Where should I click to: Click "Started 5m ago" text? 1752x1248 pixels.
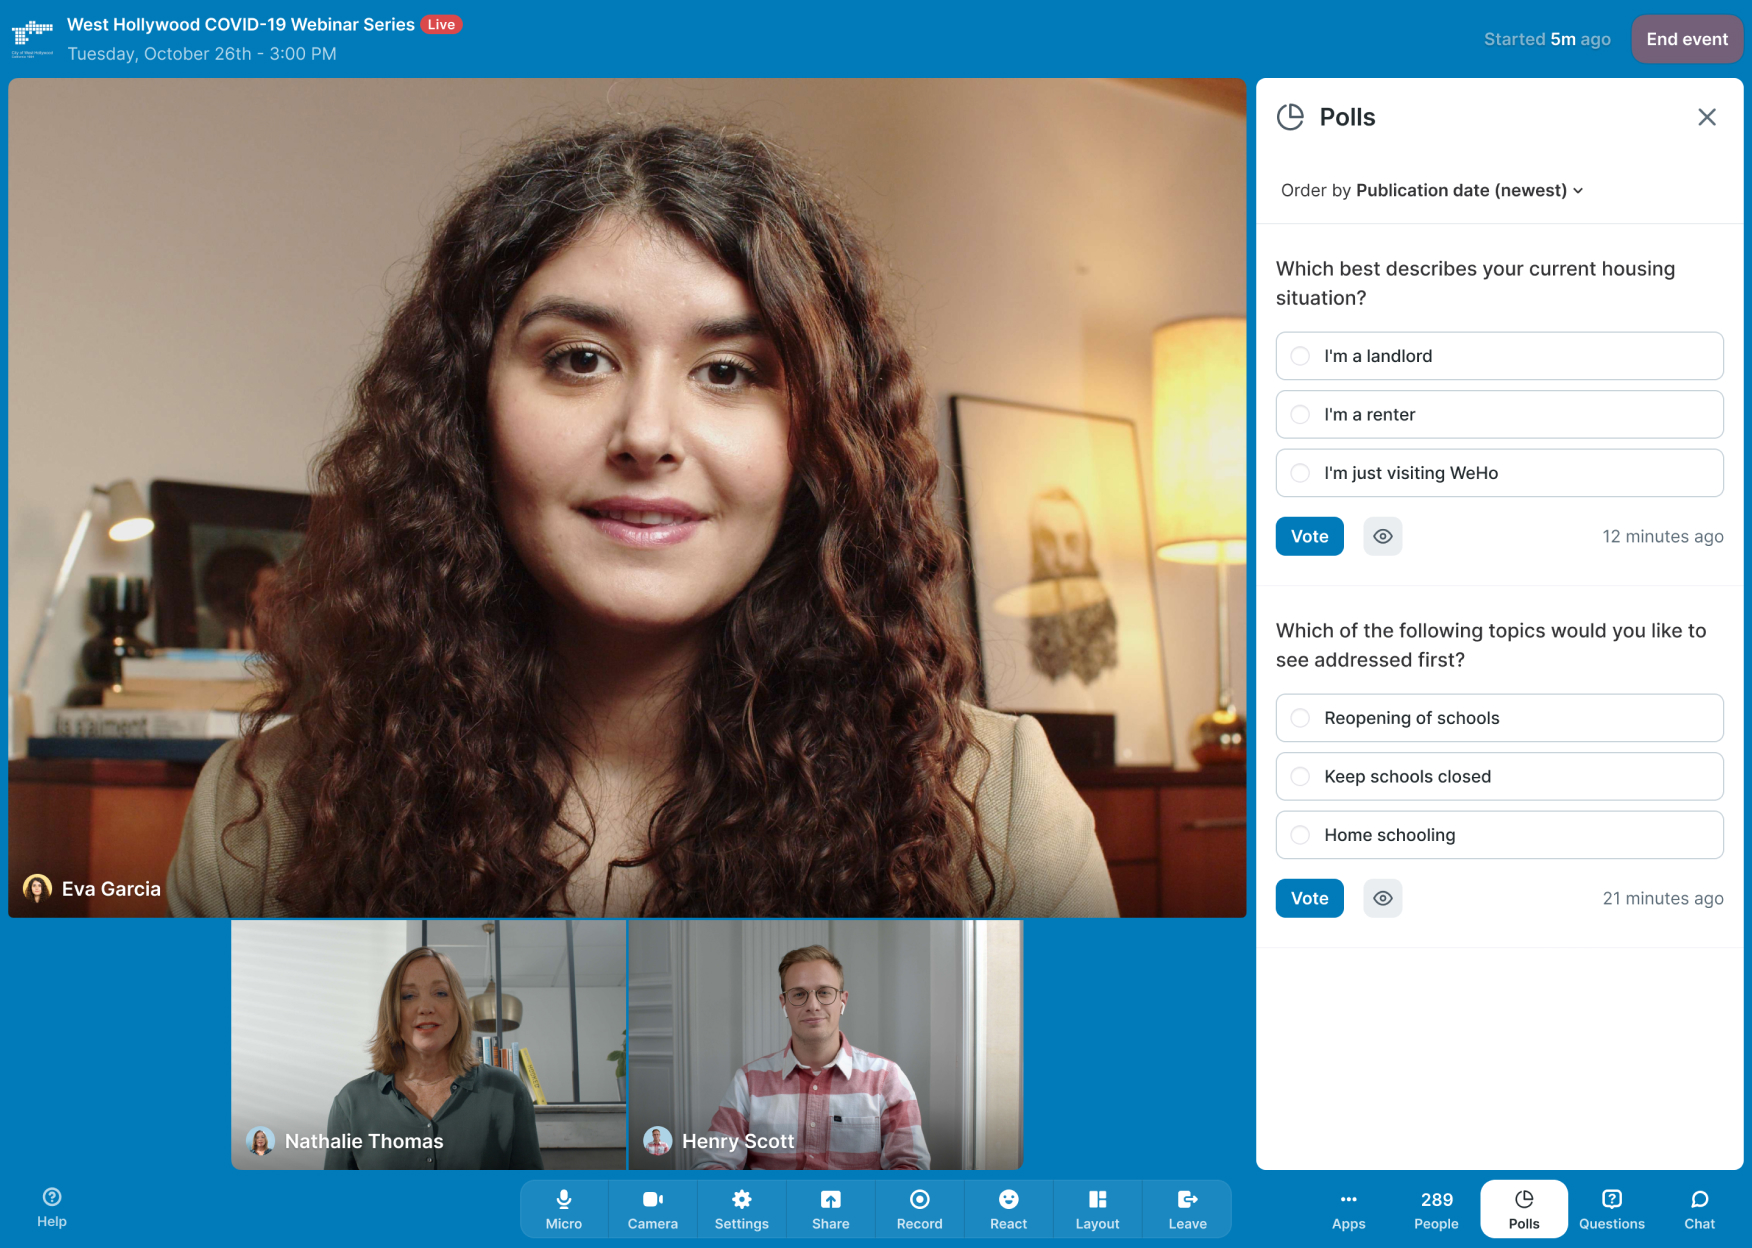1547,39
